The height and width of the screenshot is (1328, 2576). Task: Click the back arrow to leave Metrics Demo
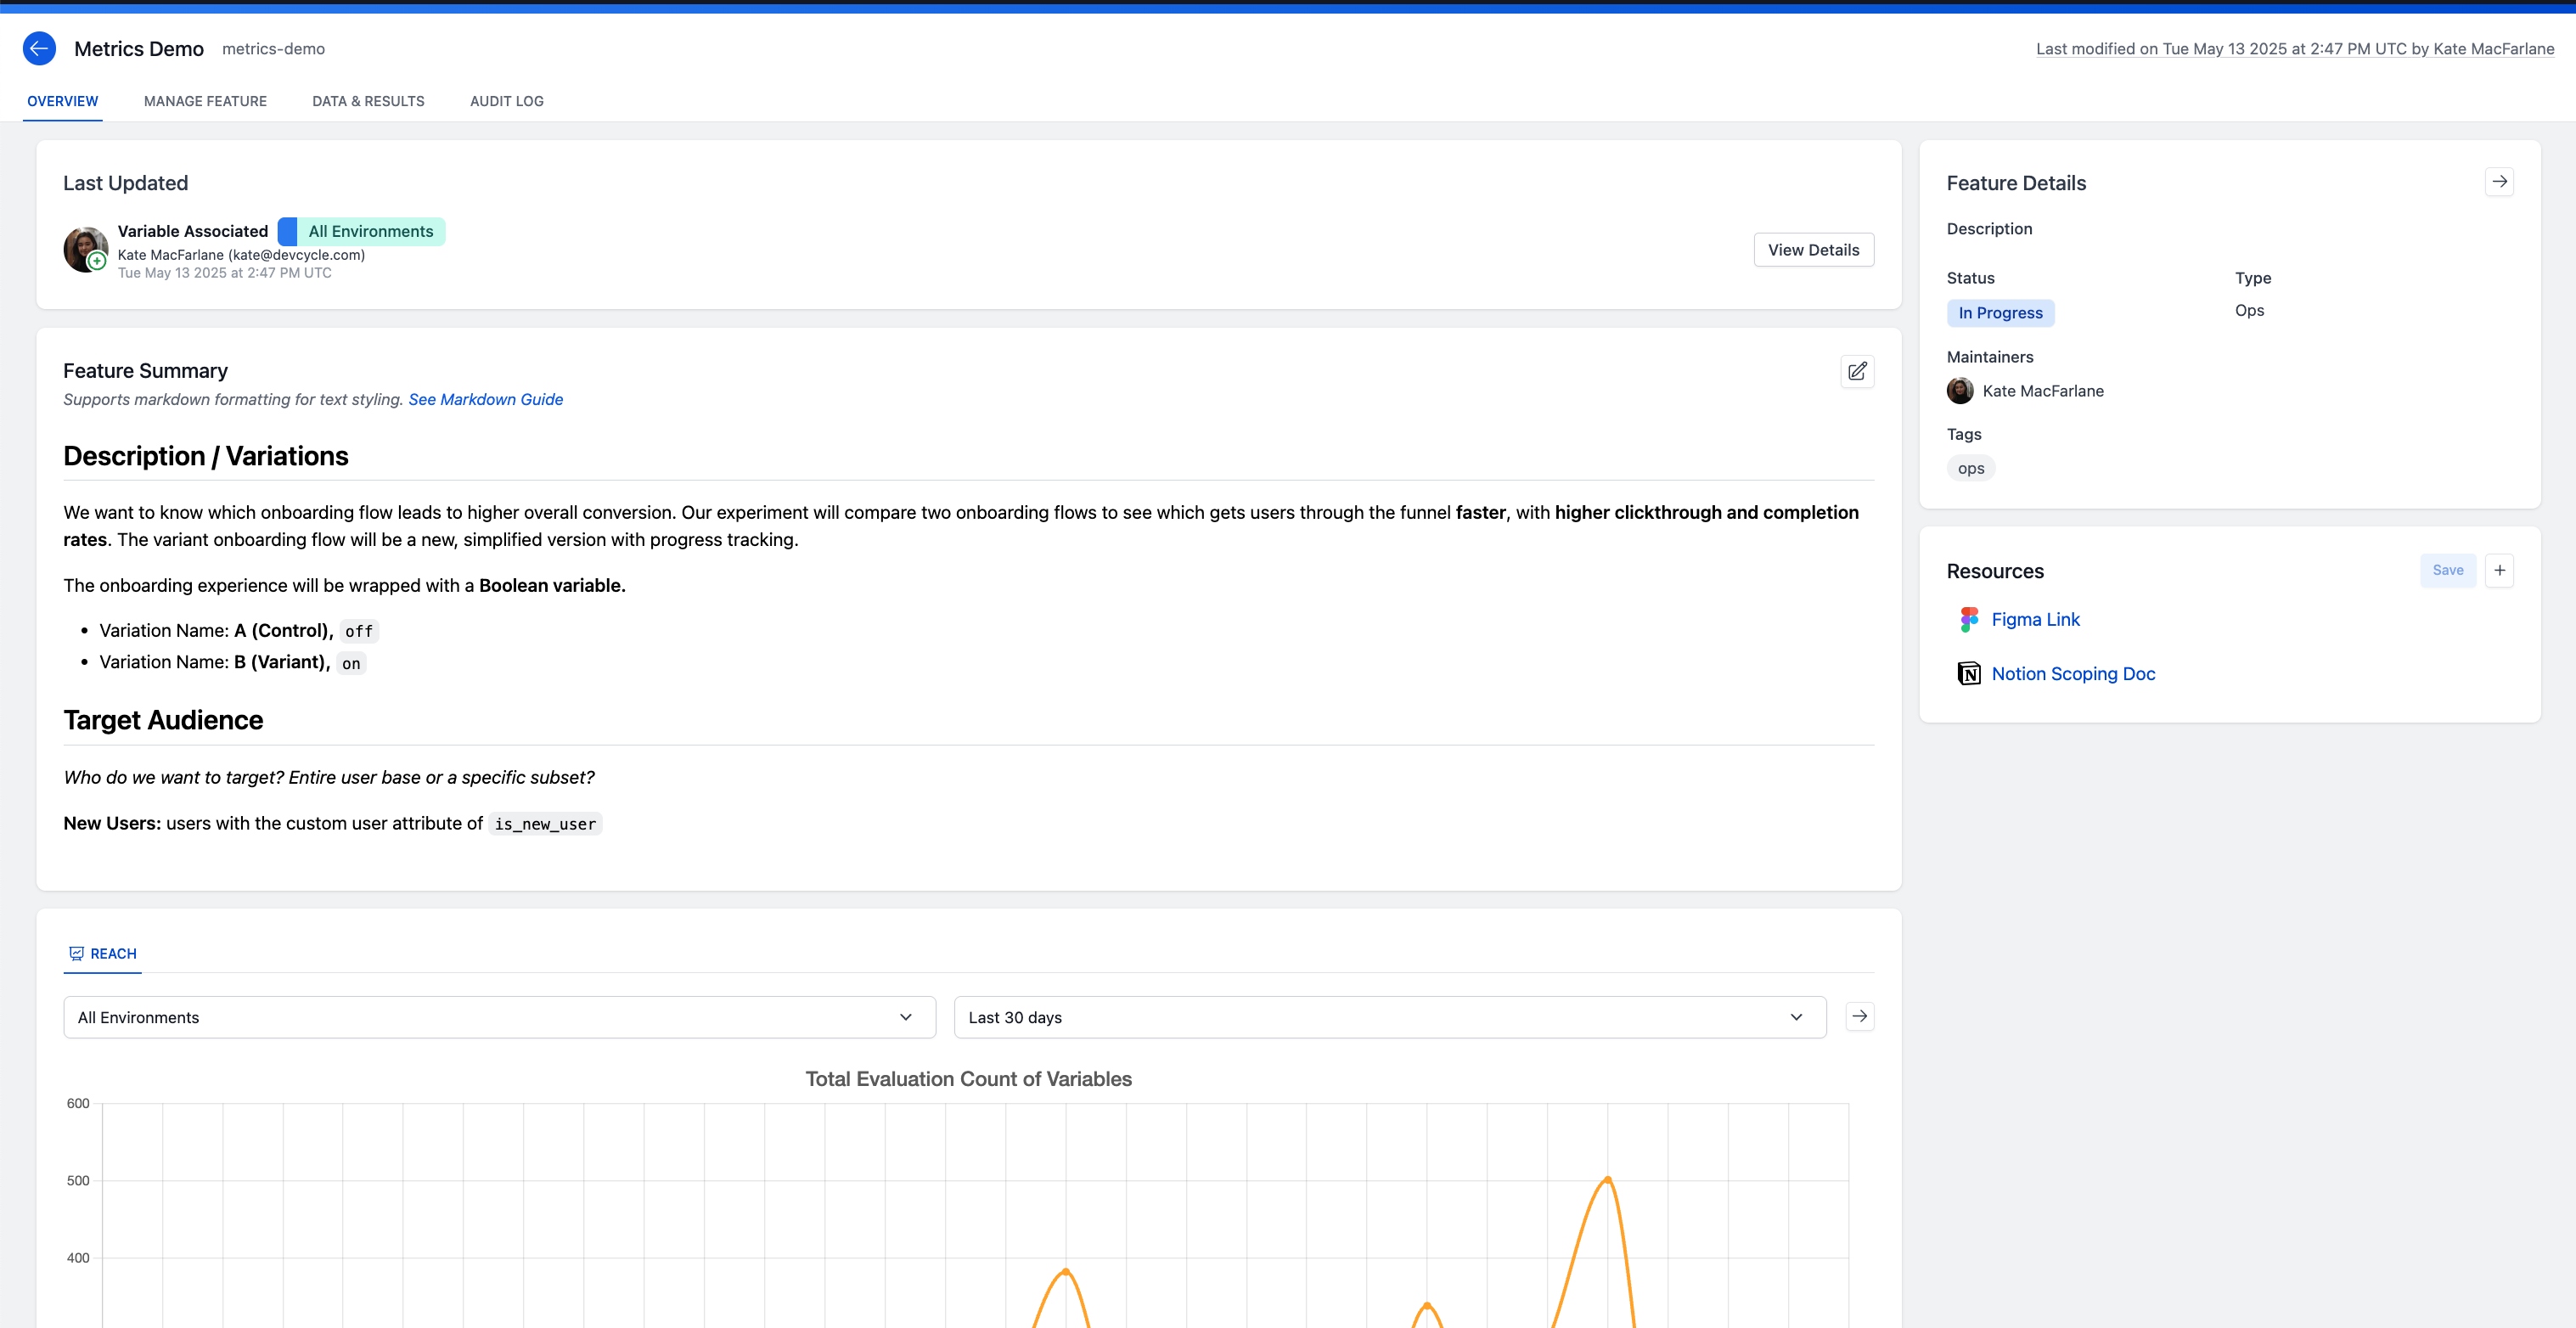click(x=39, y=48)
